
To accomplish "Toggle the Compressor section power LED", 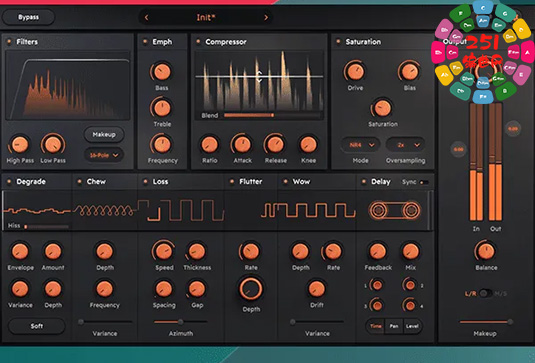I will [198, 42].
